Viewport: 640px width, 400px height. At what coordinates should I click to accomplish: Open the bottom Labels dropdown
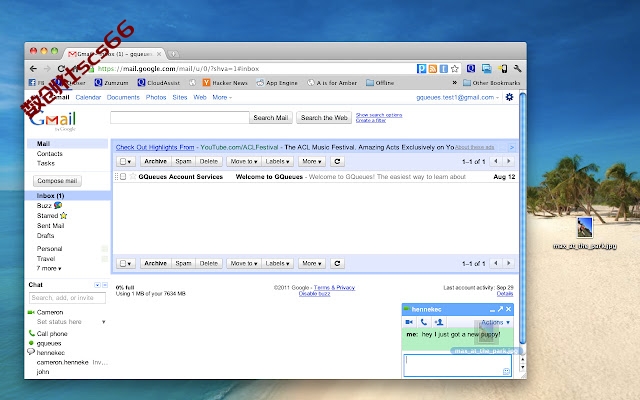pos(278,263)
